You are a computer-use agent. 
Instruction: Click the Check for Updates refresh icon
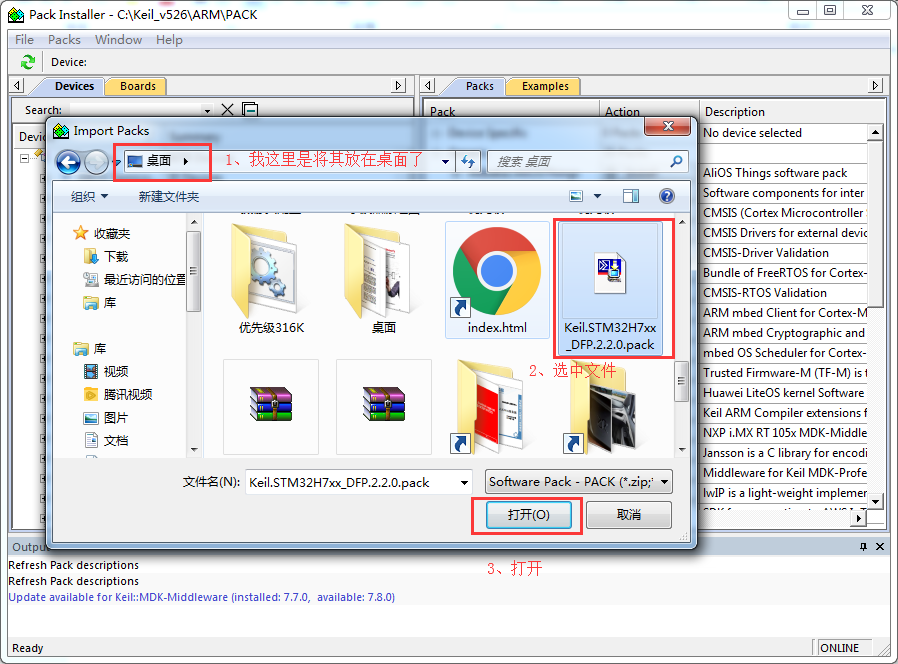(x=28, y=62)
